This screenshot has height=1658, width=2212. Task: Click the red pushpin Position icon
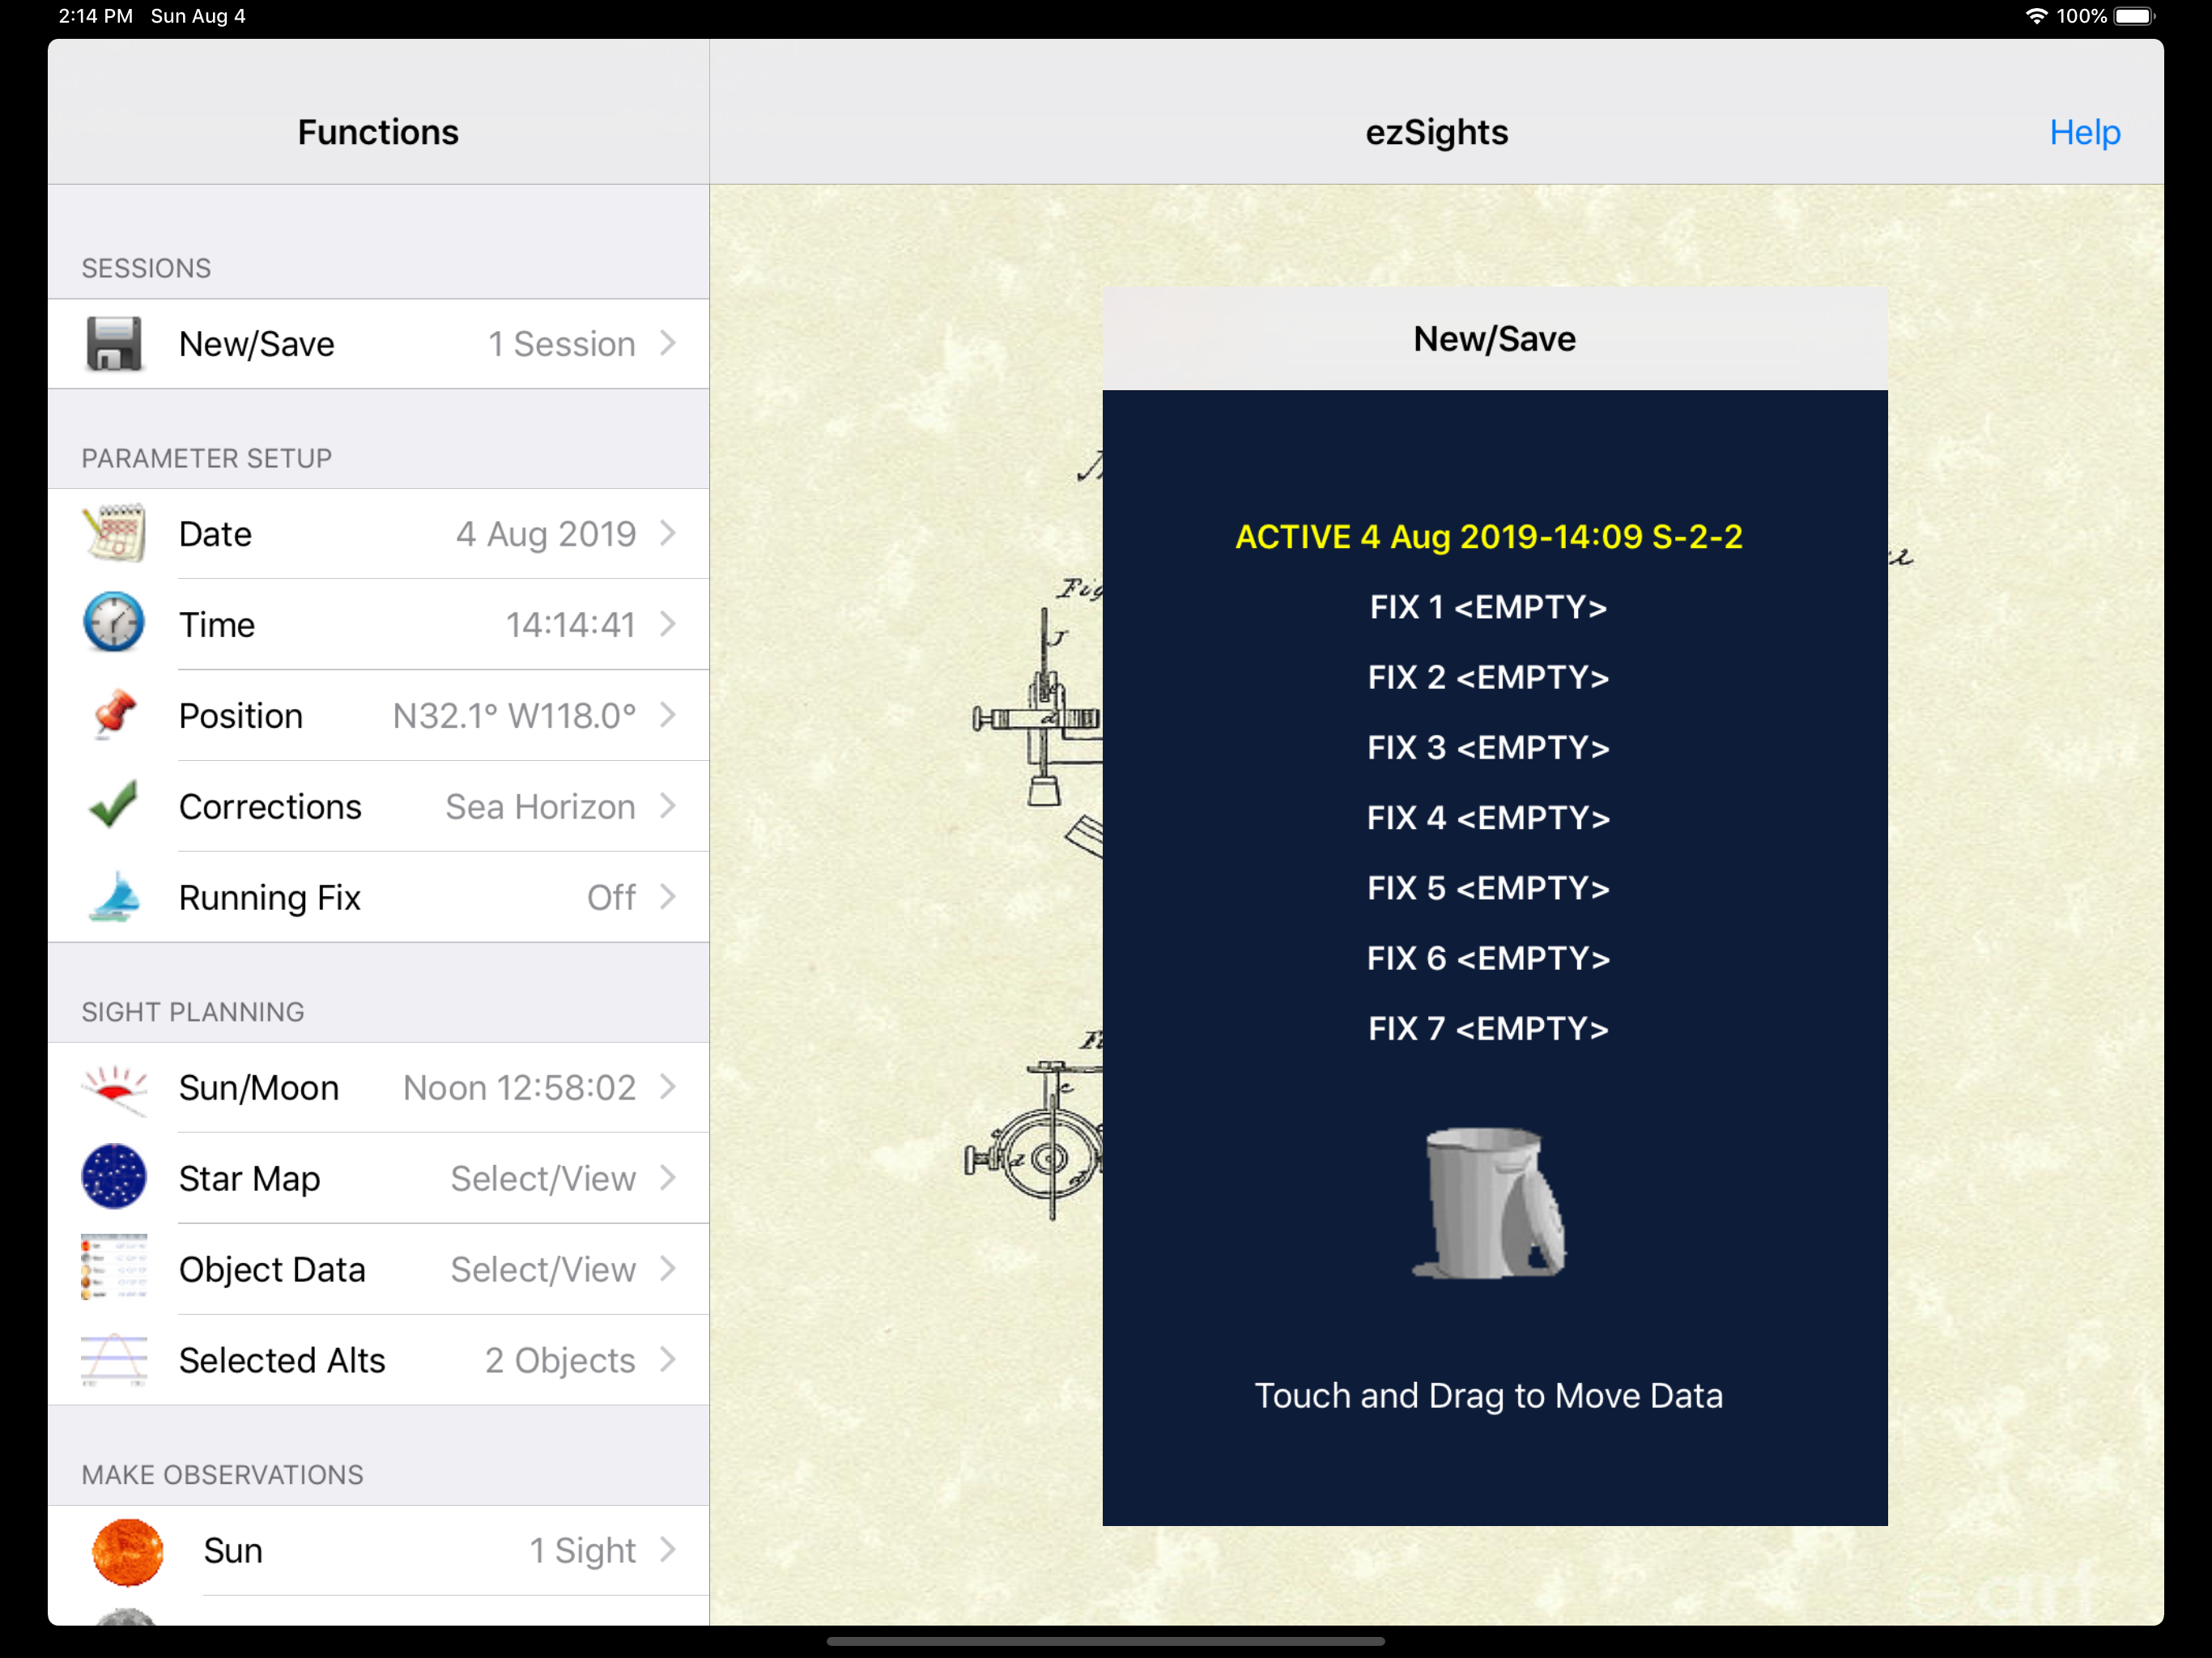pyautogui.click(x=113, y=715)
